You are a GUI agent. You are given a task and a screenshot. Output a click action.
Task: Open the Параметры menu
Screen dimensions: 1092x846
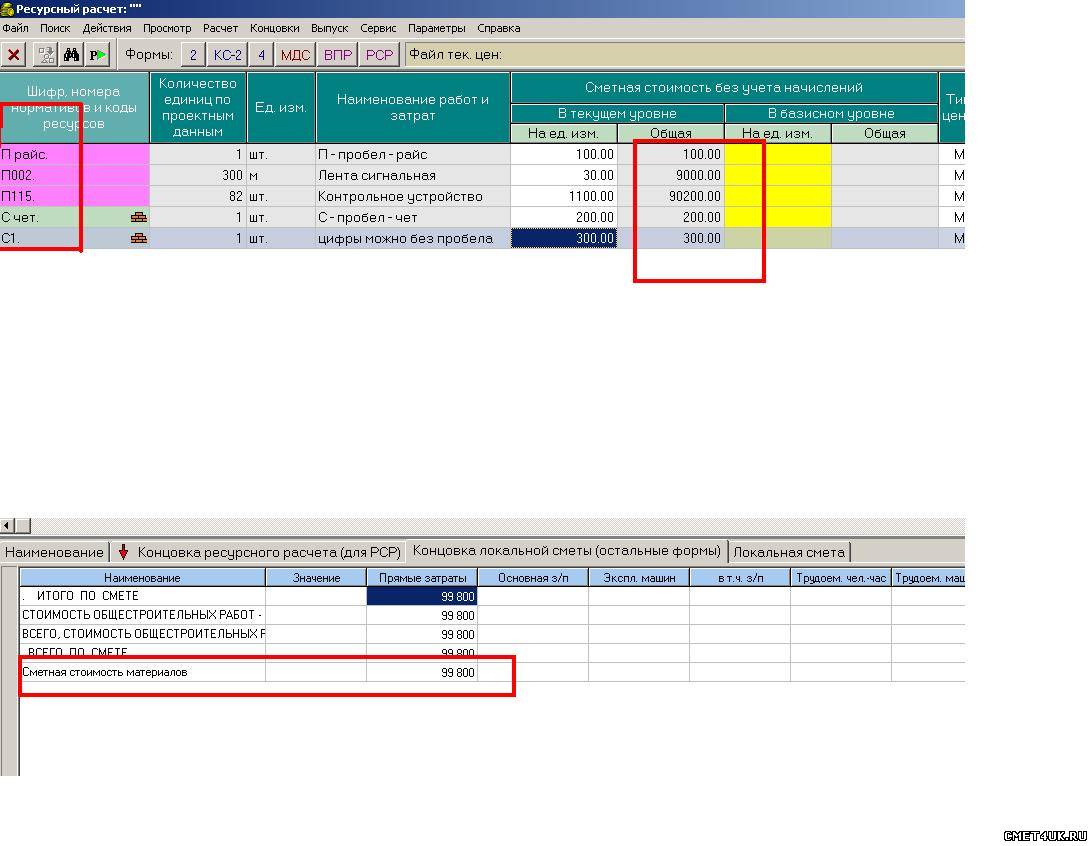[436, 28]
